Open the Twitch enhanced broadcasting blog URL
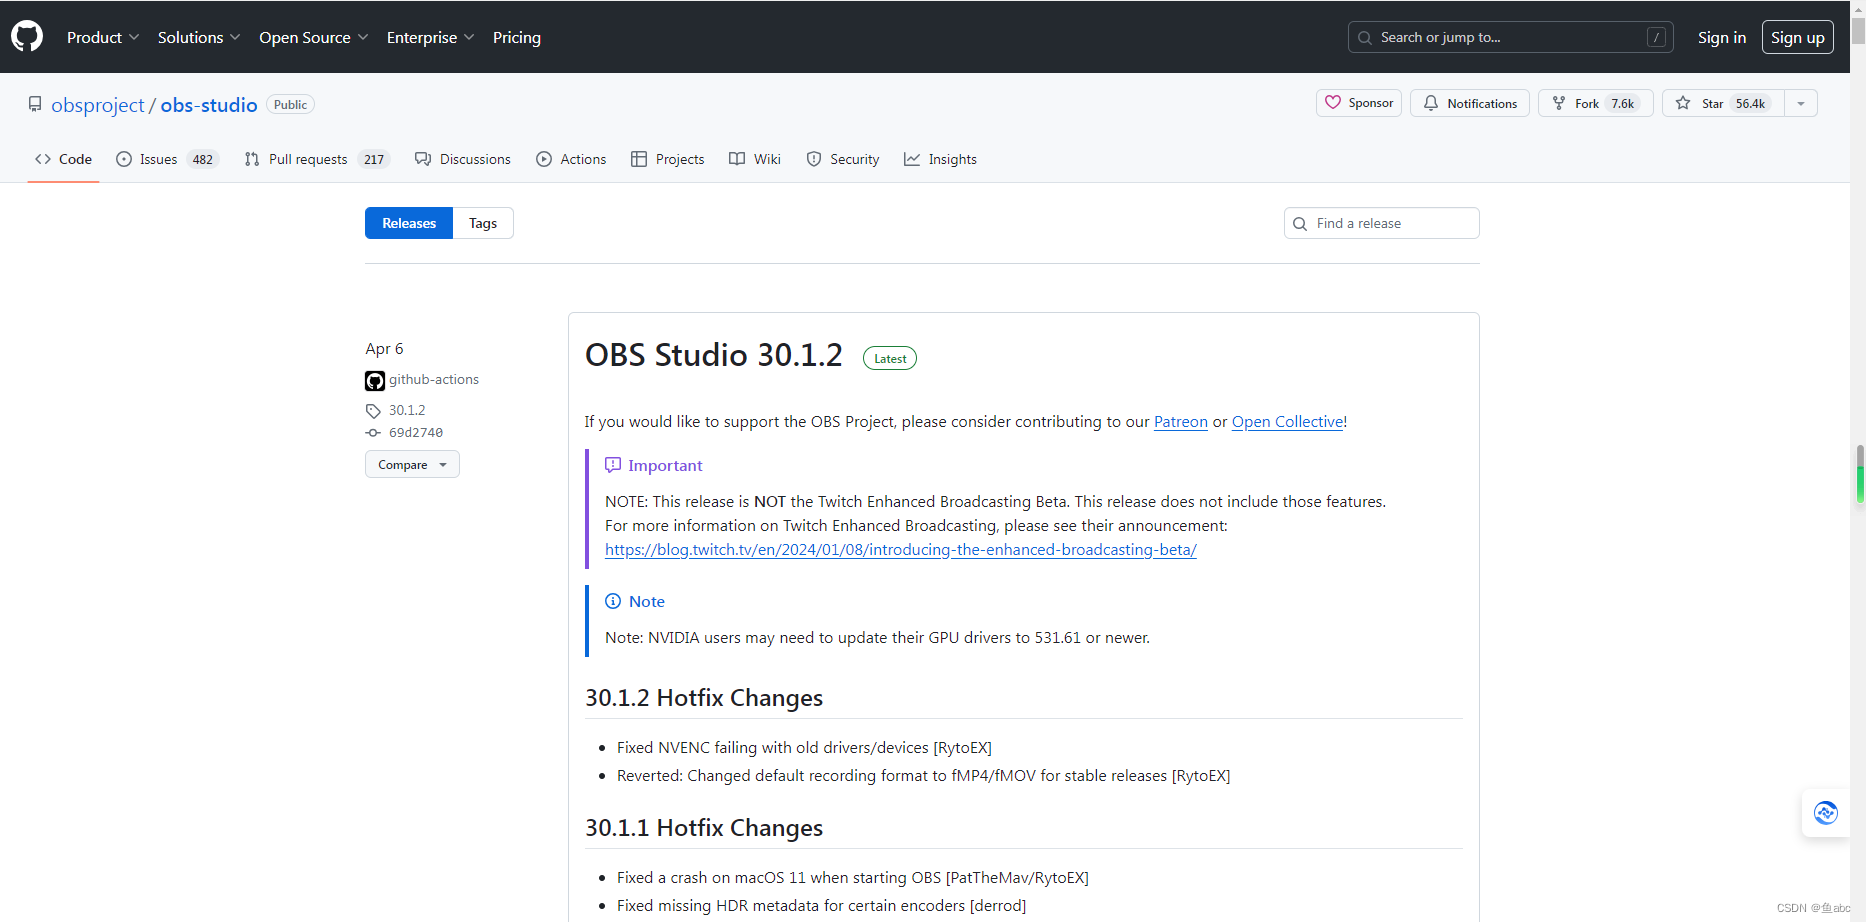Screen dimensions: 1866x922 click(x=901, y=550)
